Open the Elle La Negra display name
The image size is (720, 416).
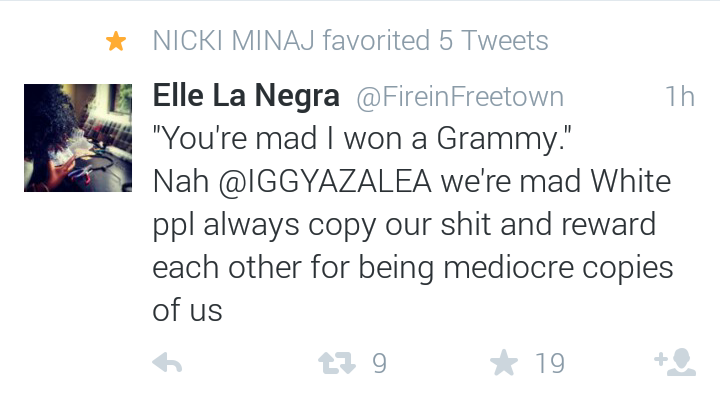click(x=246, y=96)
